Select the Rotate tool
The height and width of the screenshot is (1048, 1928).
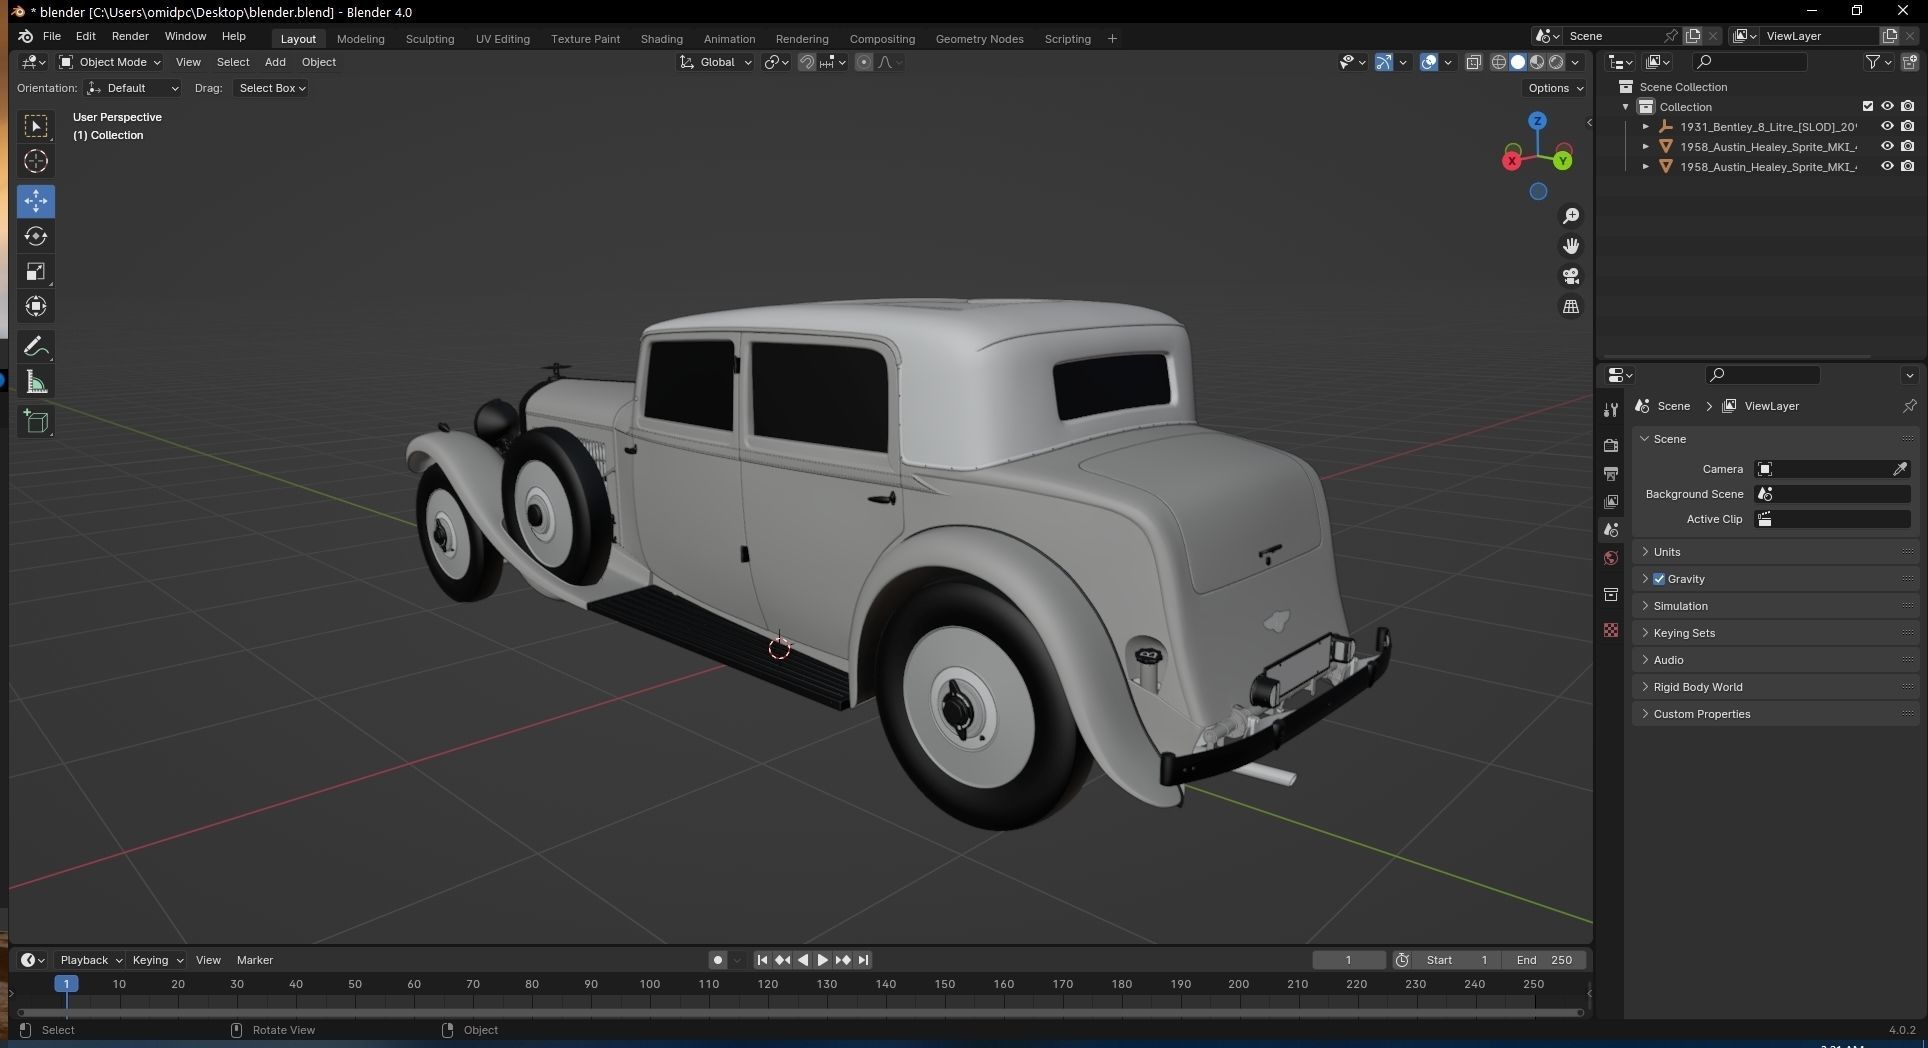click(36, 236)
